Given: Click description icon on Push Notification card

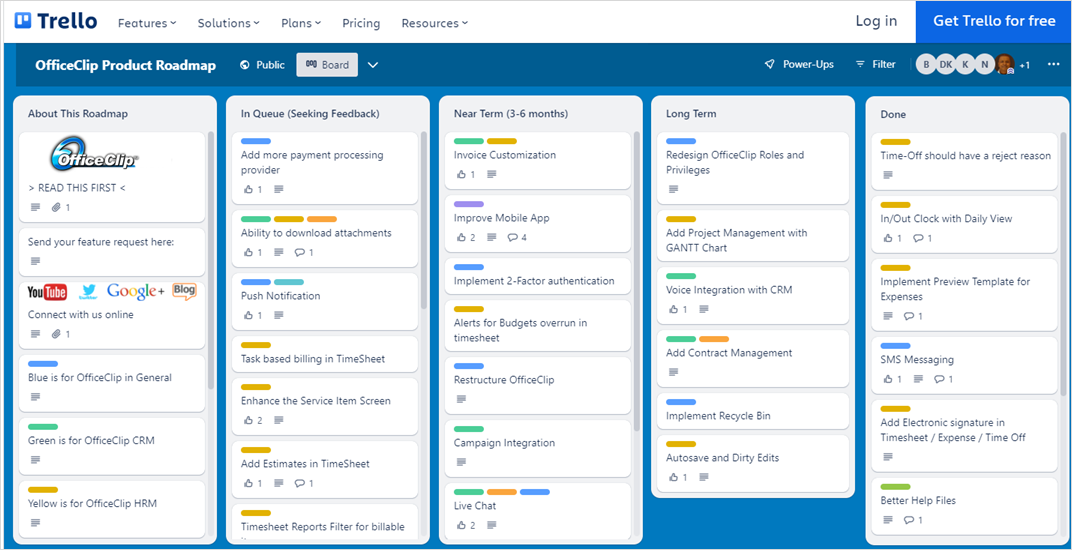Looking at the screenshot, I should 278,315.
